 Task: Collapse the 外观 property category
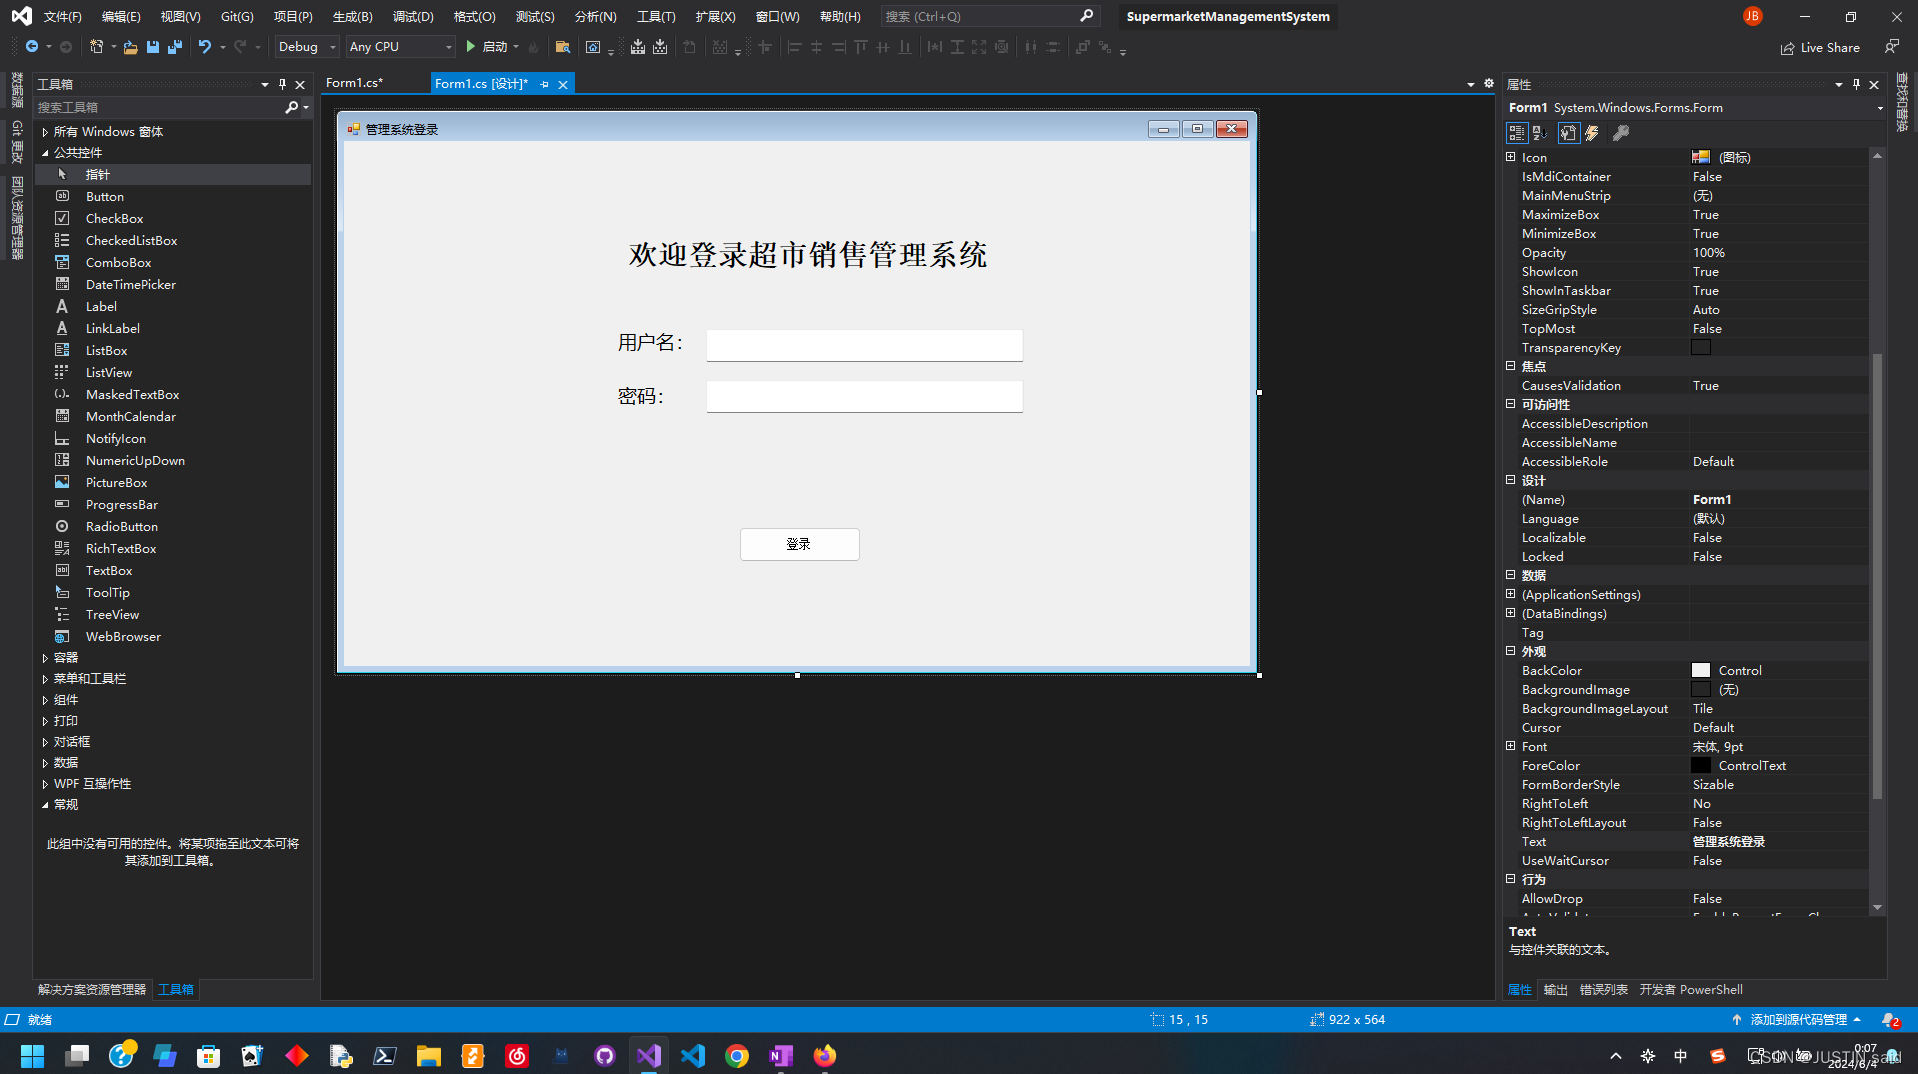(1511, 651)
